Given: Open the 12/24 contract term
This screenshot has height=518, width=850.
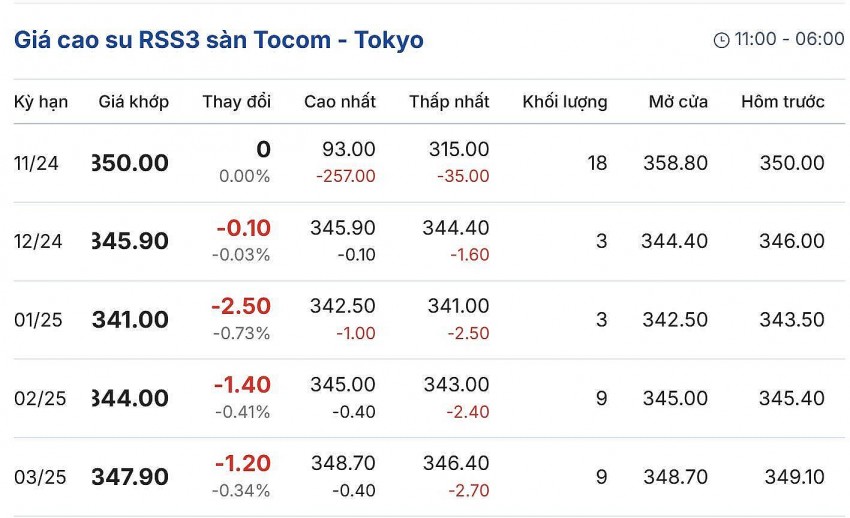Looking at the screenshot, I should (x=37, y=242).
